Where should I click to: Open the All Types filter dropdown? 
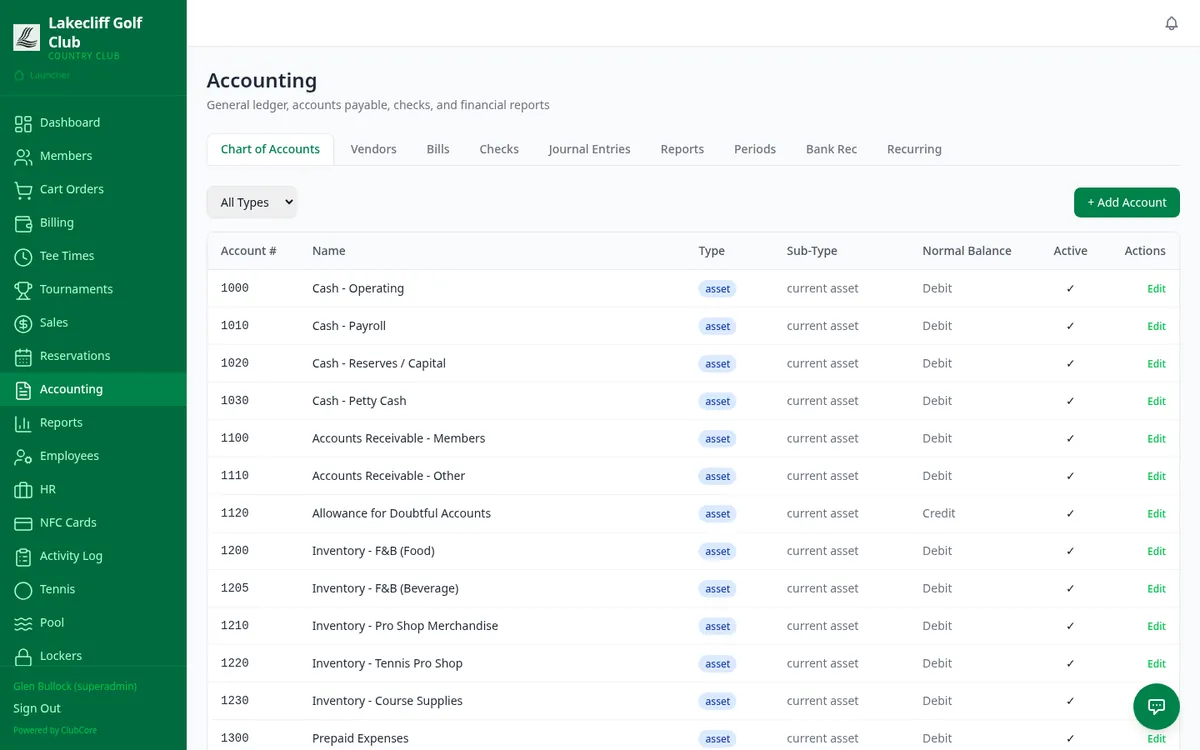pos(252,202)
